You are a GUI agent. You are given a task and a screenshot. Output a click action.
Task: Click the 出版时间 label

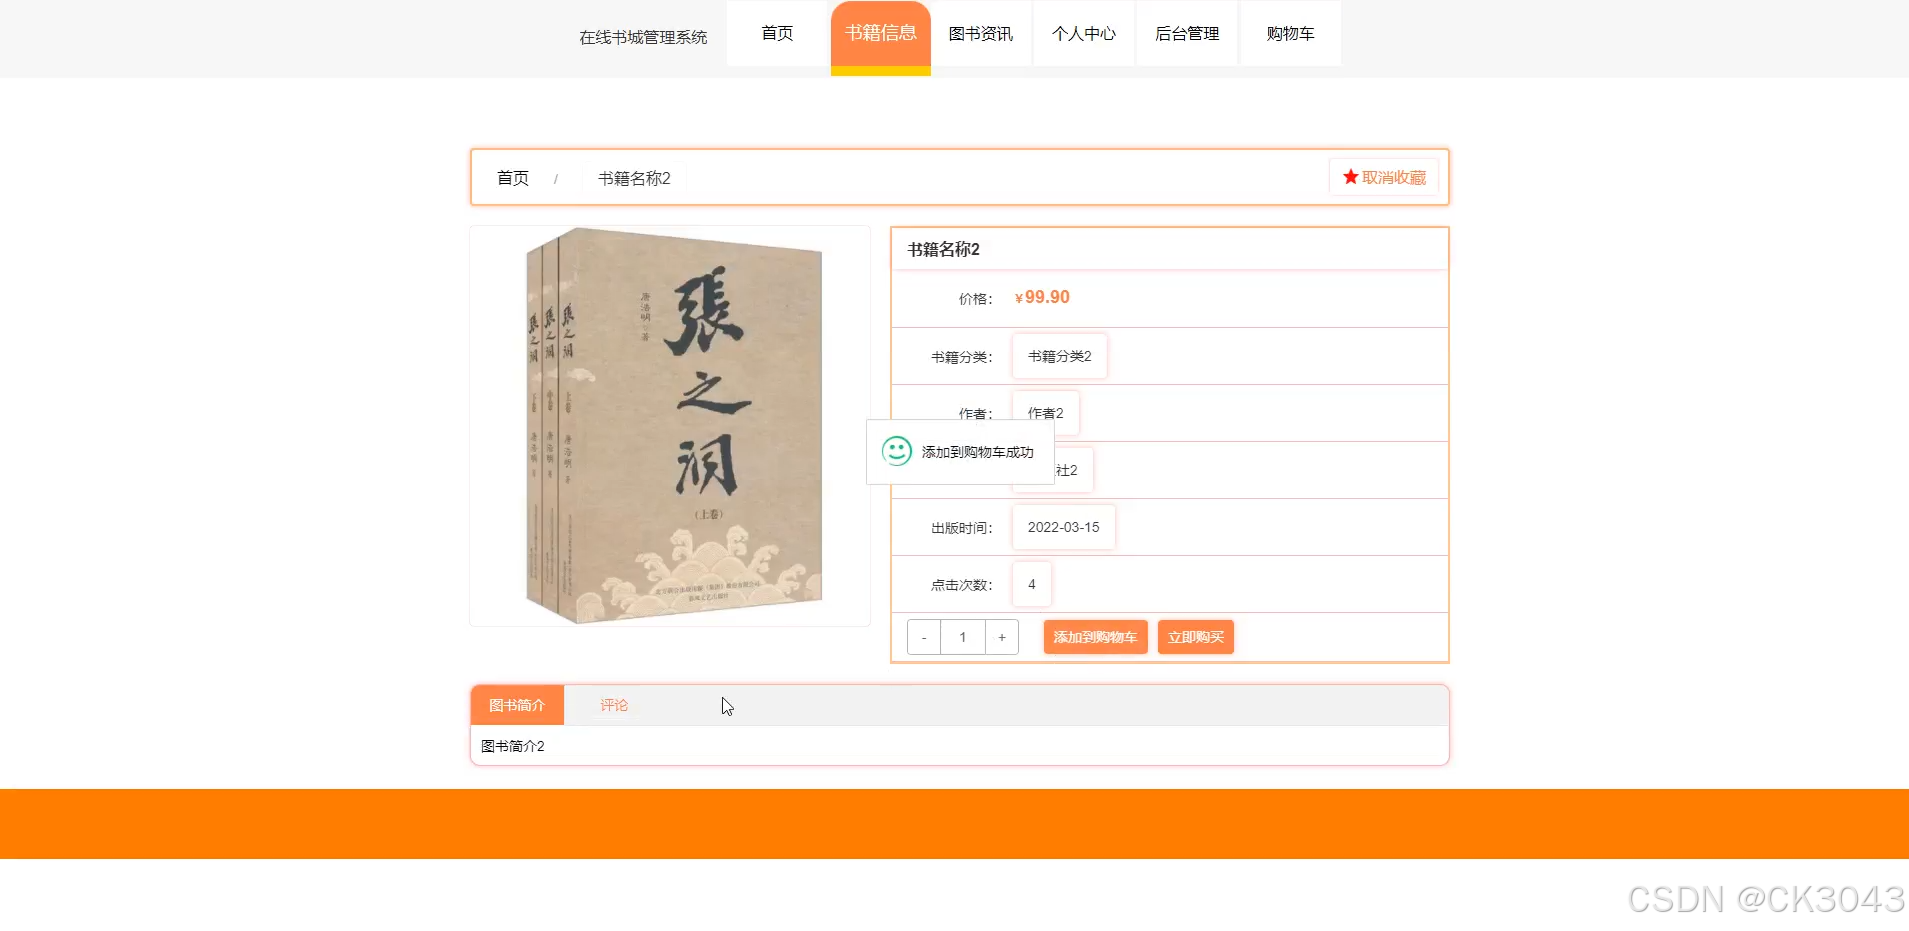point(961,528)
